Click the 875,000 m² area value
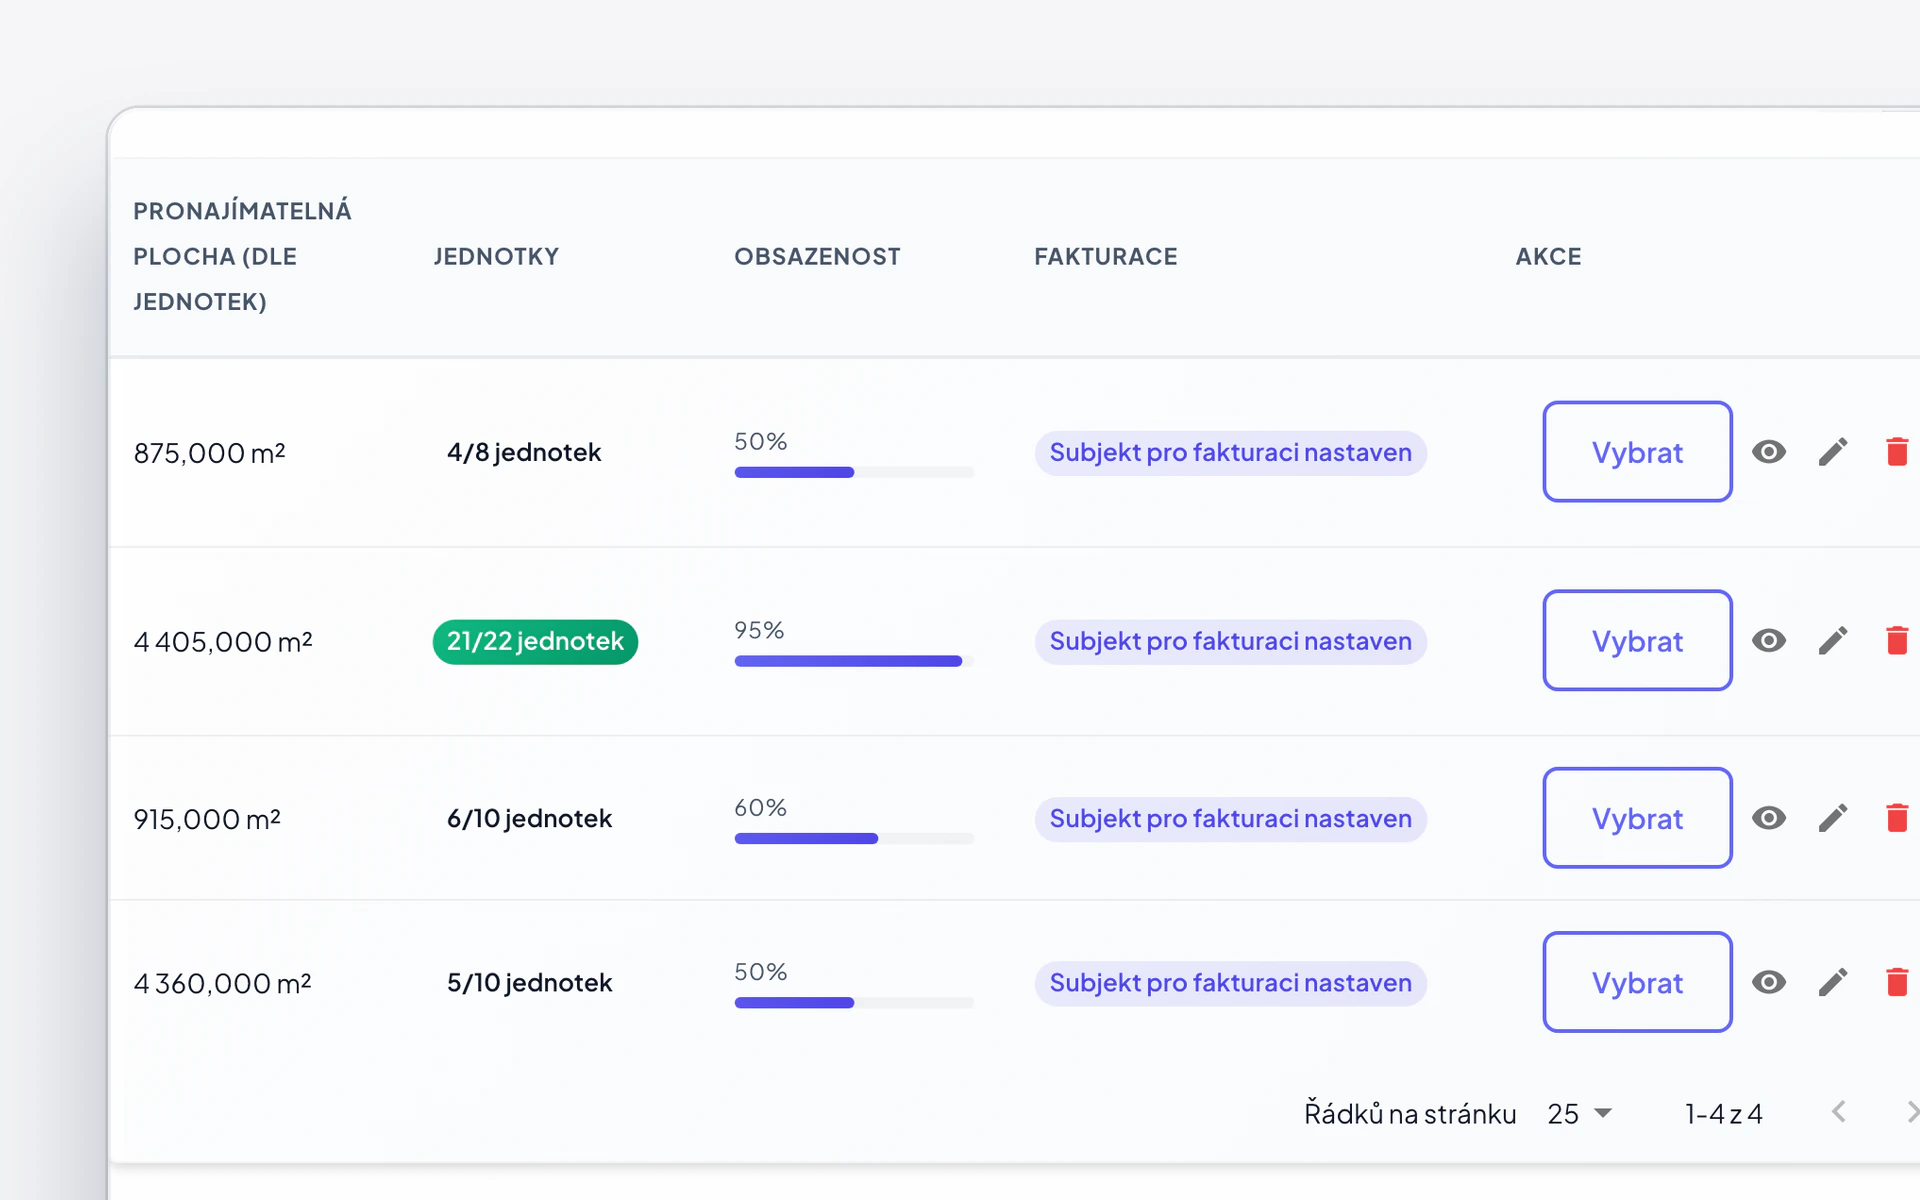 point(210,453)
